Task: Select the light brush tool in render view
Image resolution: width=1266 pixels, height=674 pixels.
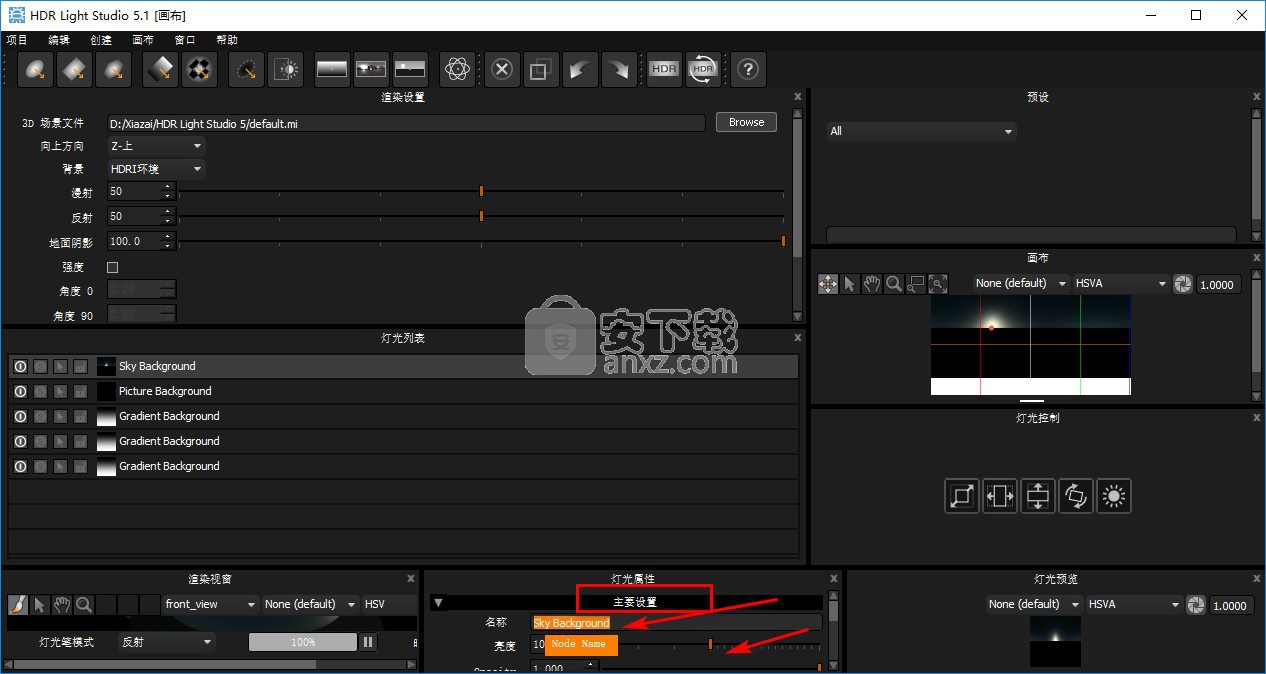Action: tap(18, 604)
